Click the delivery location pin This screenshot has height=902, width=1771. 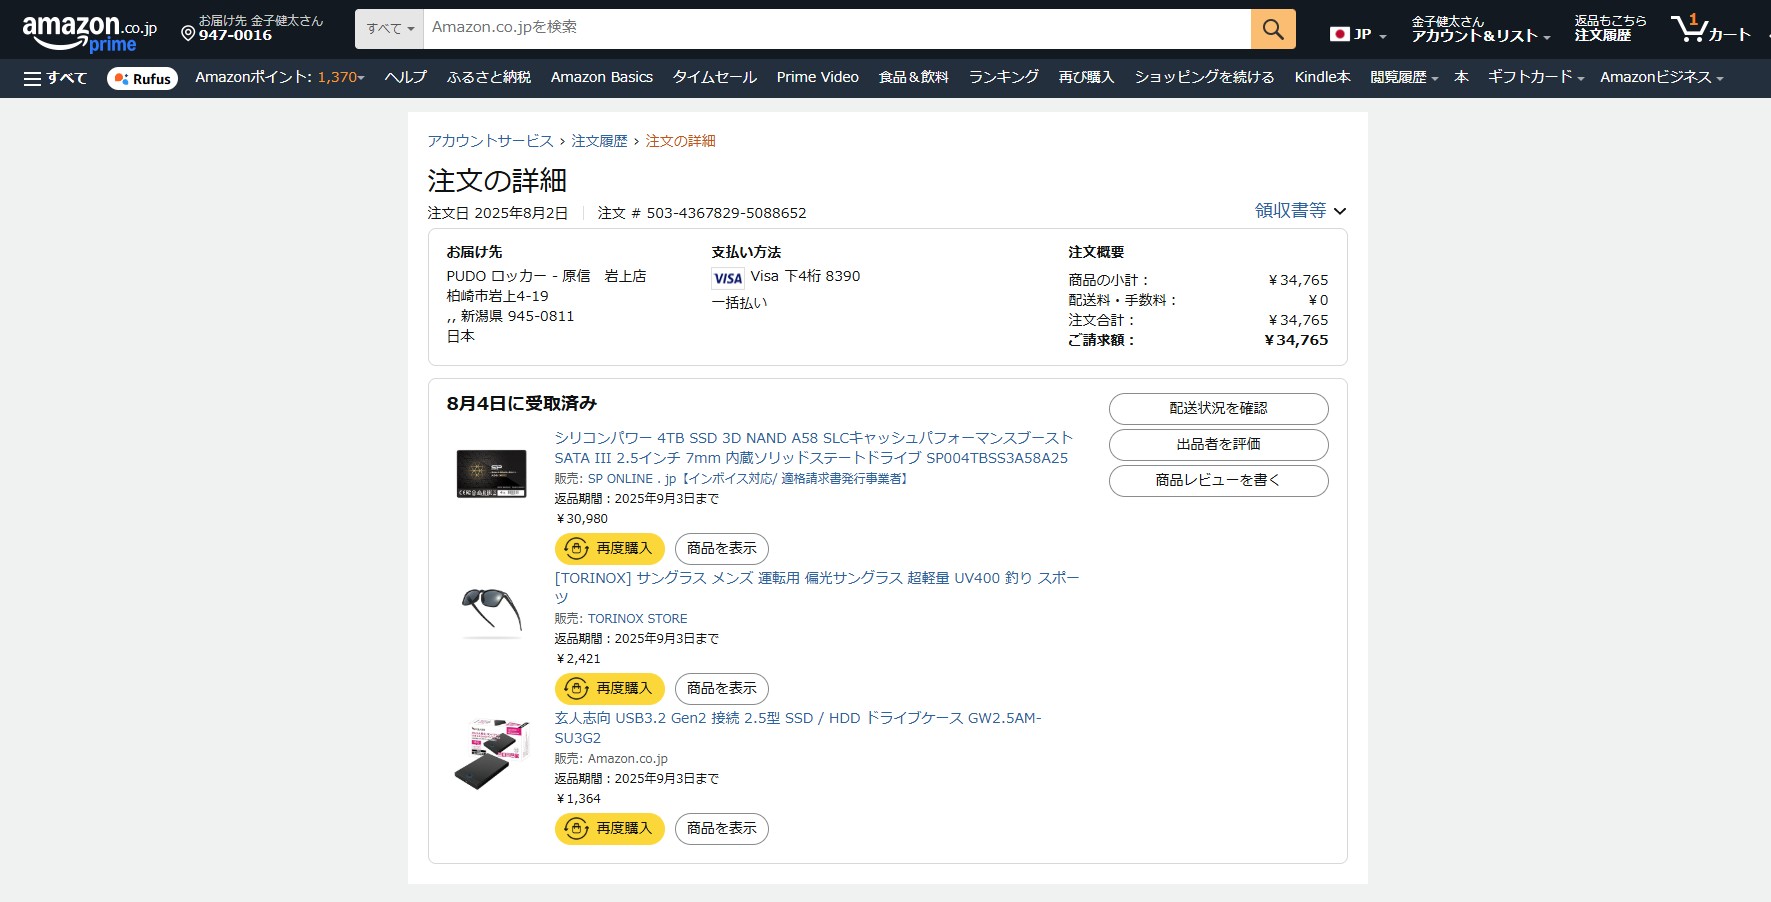pos(188,34)
